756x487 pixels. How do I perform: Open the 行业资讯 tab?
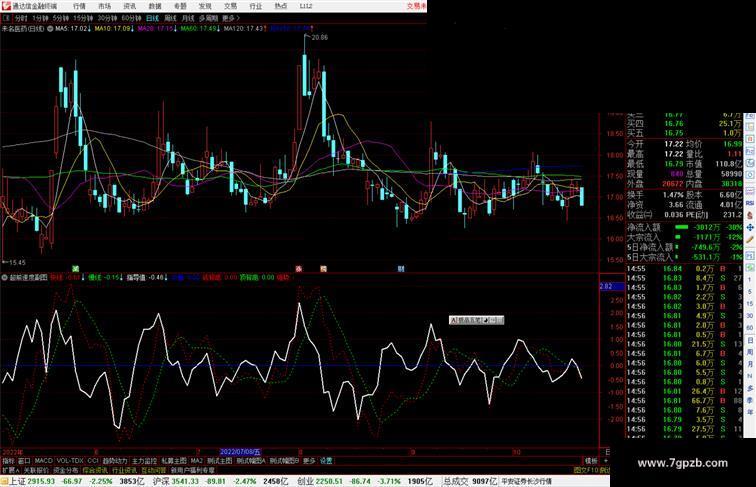(x=124, y=470)
